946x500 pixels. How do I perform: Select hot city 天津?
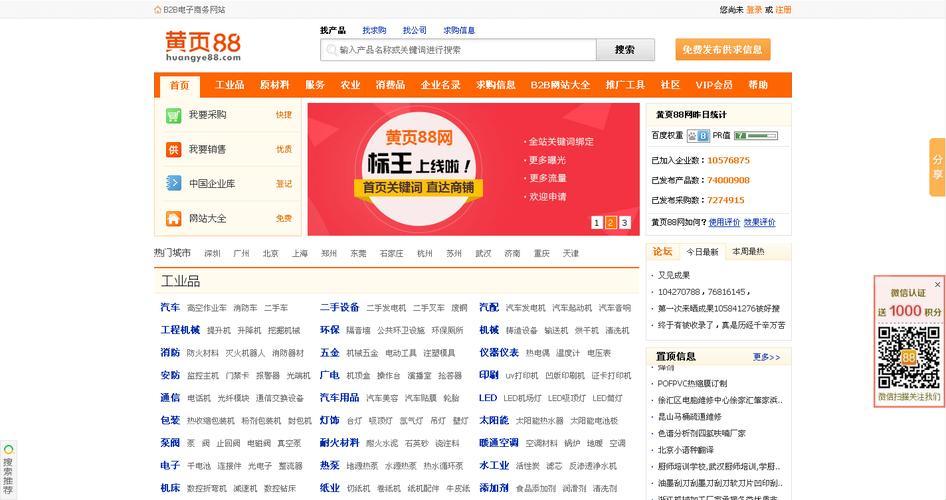(x=571, y=253)
